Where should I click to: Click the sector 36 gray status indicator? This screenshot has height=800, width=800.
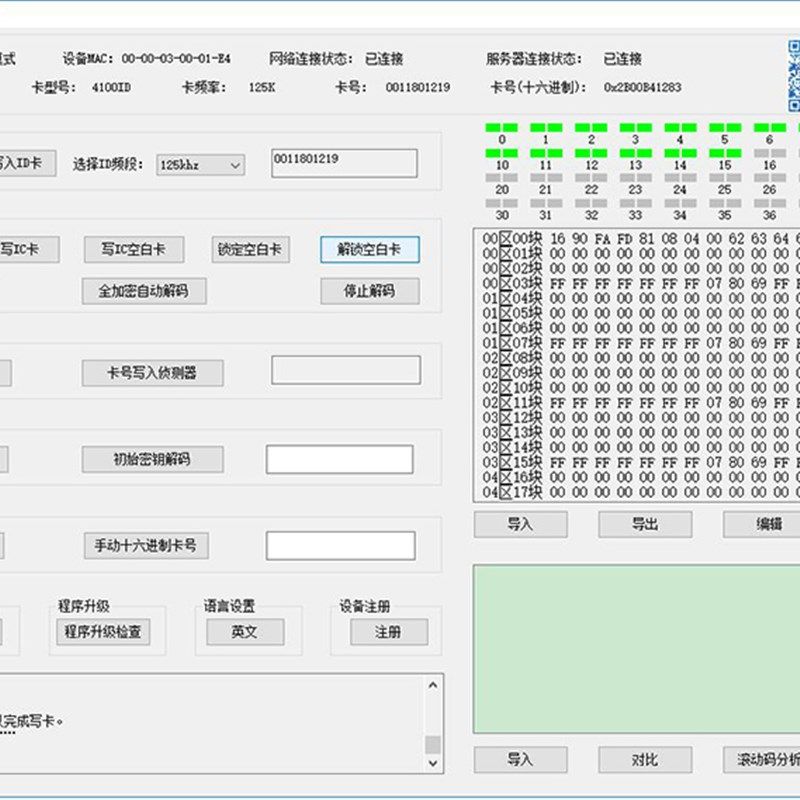click(770, 203)
